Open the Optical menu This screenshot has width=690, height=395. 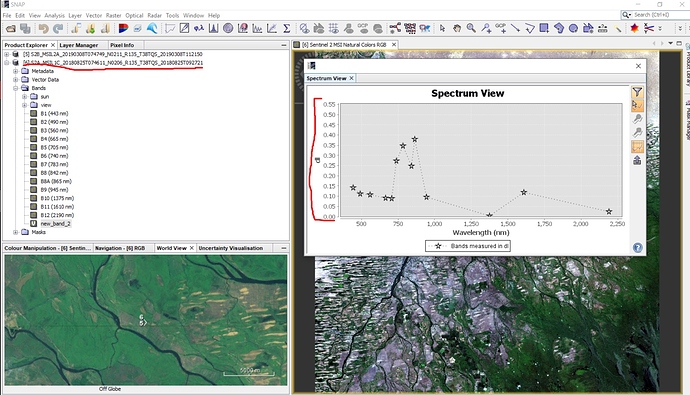[134, 15]
